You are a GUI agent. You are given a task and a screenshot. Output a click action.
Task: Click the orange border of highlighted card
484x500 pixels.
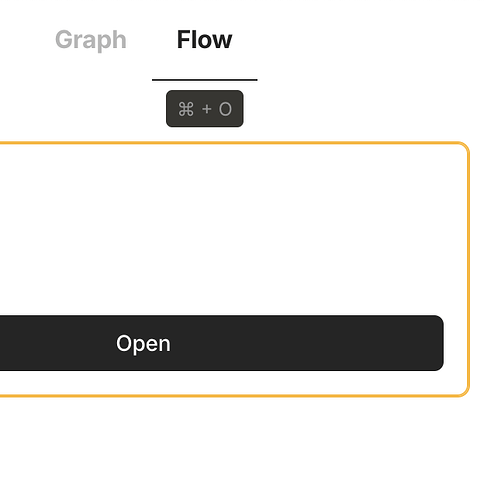[469, 269]
